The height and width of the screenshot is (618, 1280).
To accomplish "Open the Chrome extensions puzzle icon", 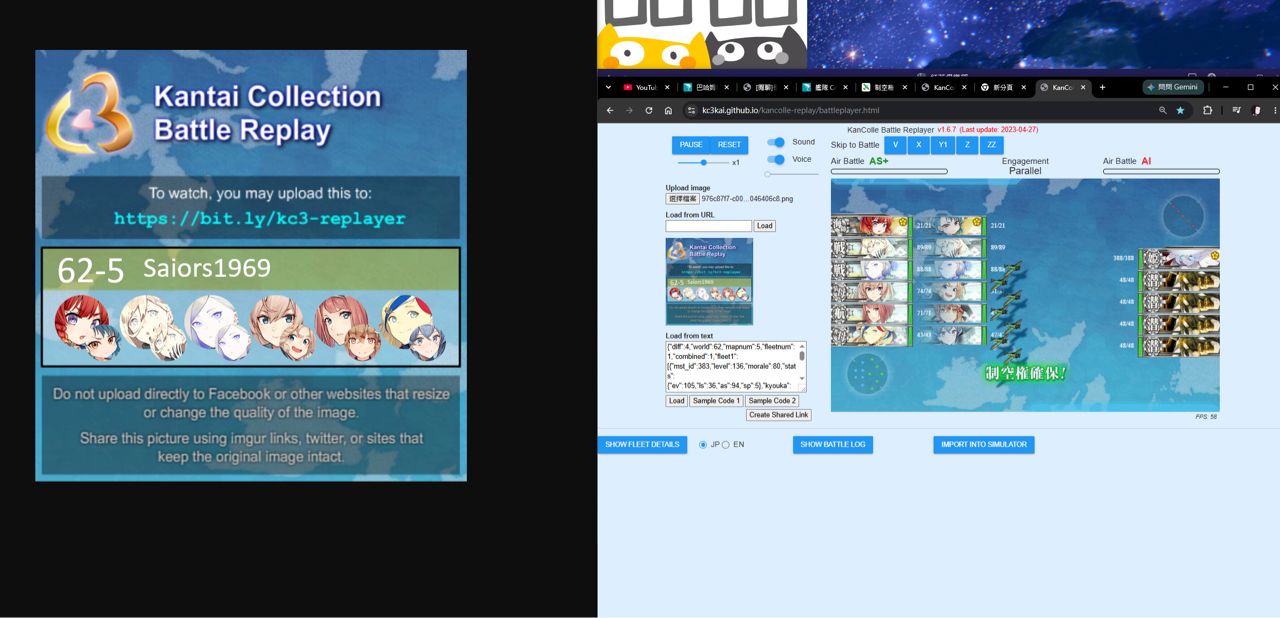I will click(1207, 111).
